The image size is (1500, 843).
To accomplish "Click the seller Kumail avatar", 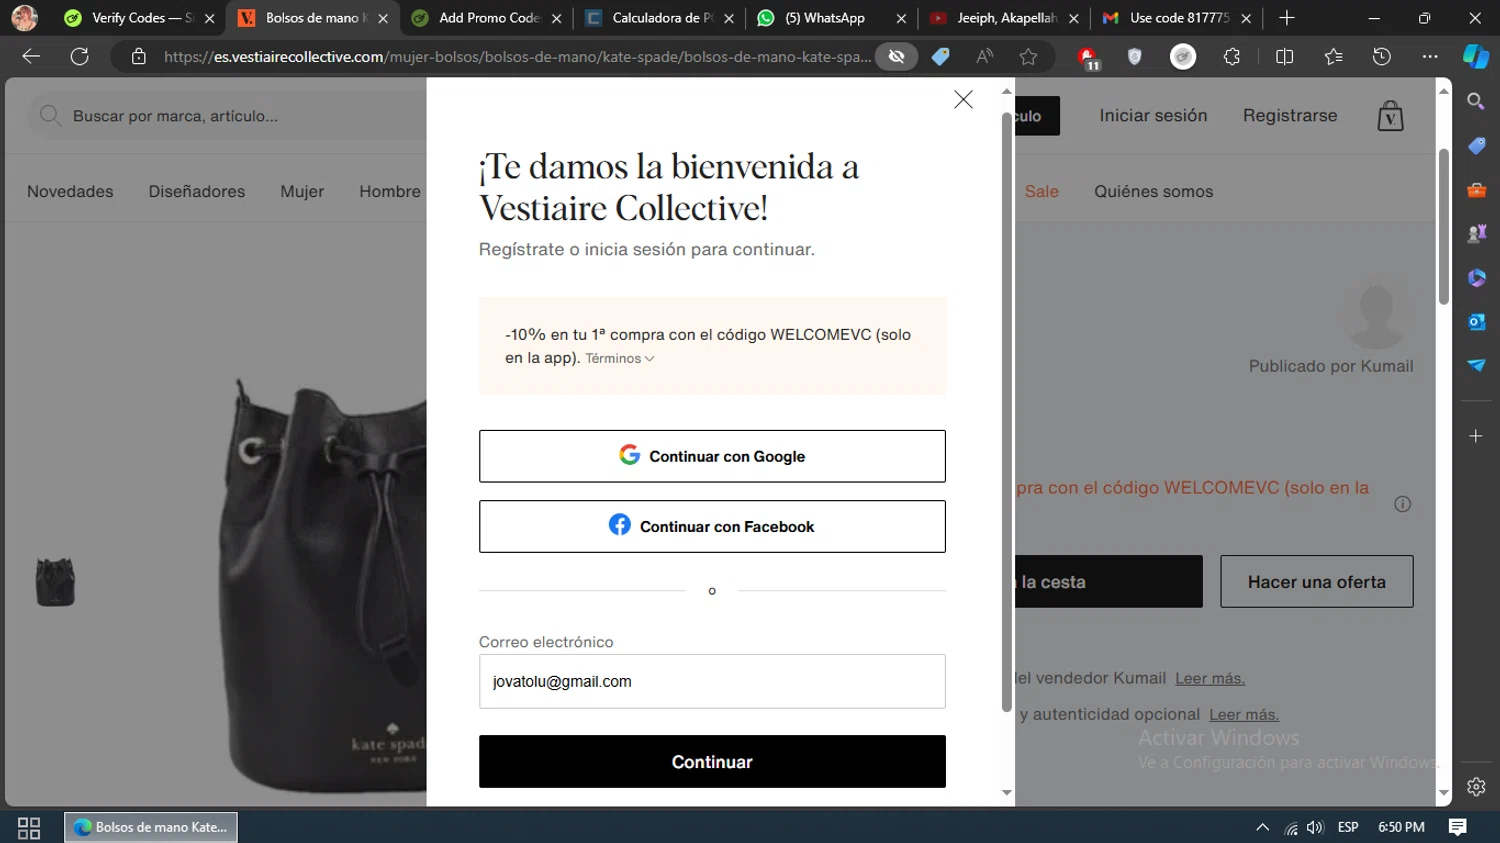I will coord(1377,315).
